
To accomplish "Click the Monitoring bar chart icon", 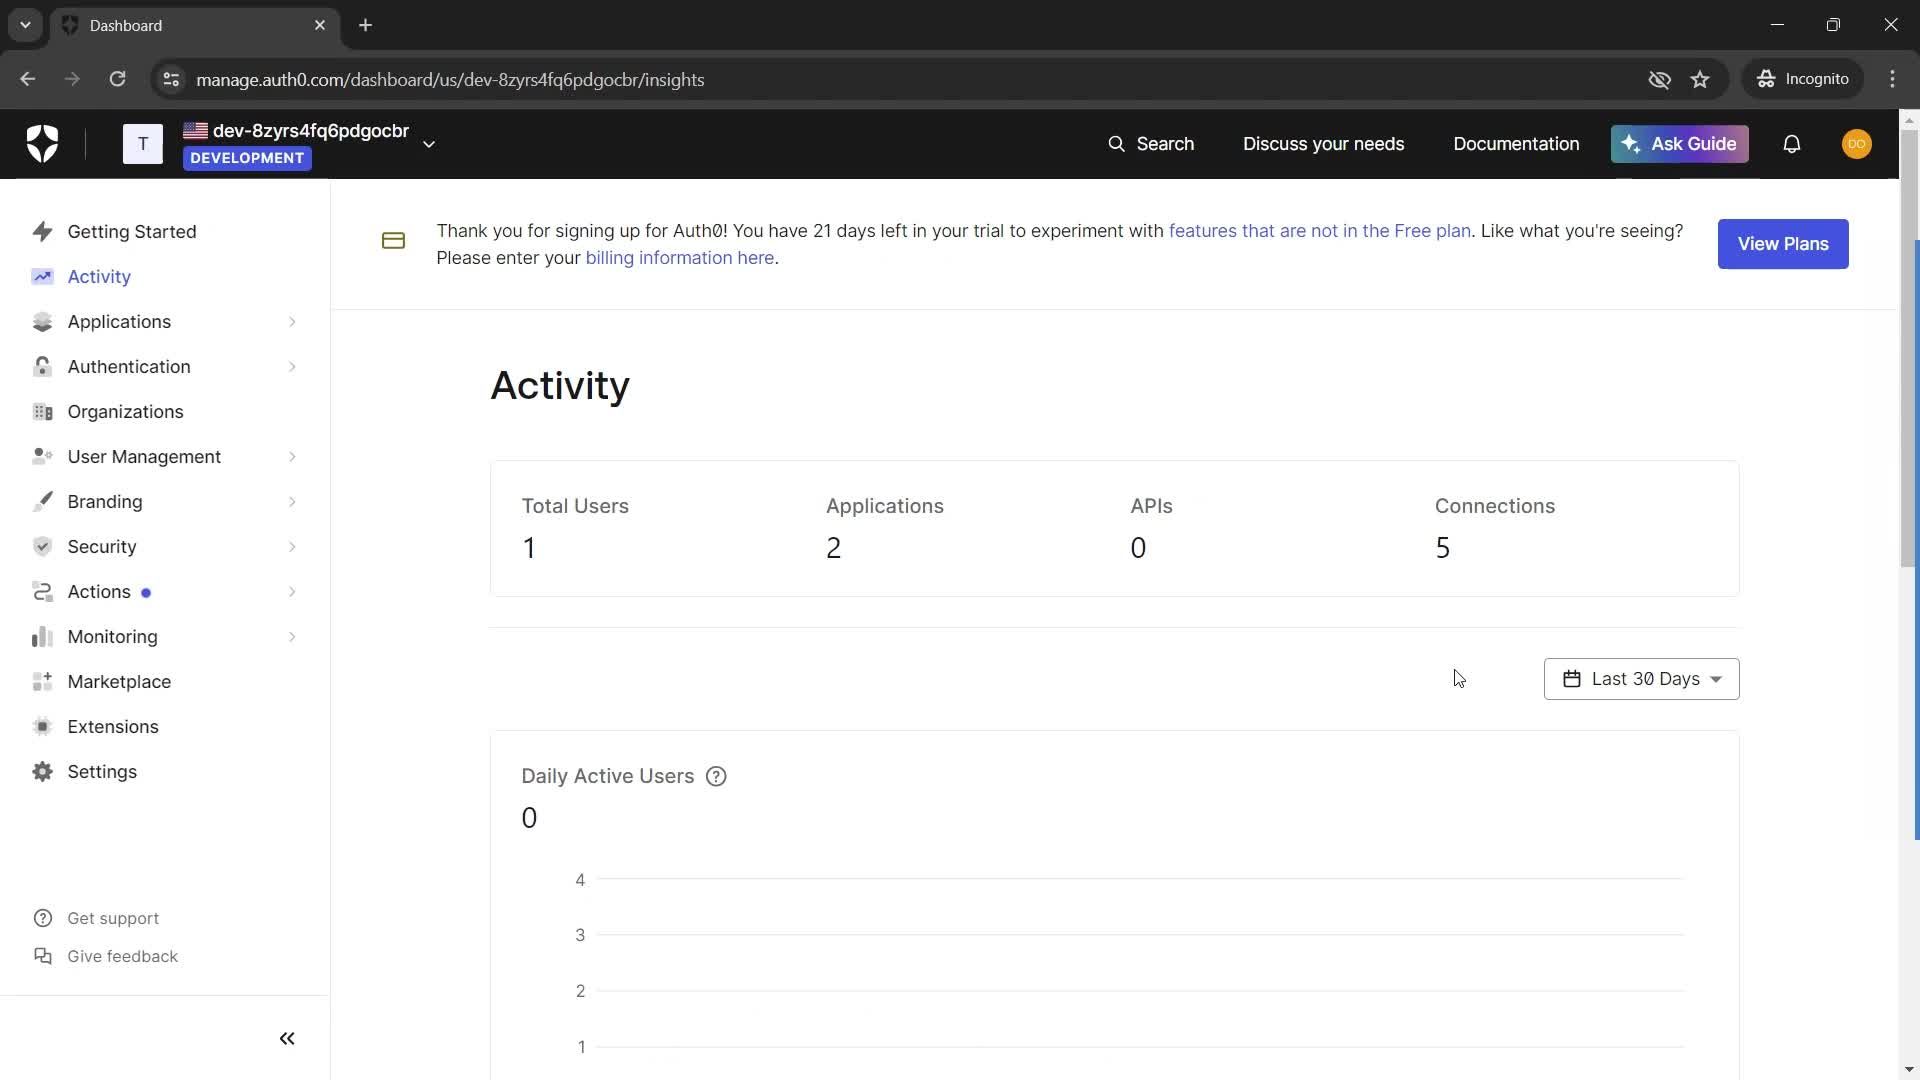I will [42, 636].
